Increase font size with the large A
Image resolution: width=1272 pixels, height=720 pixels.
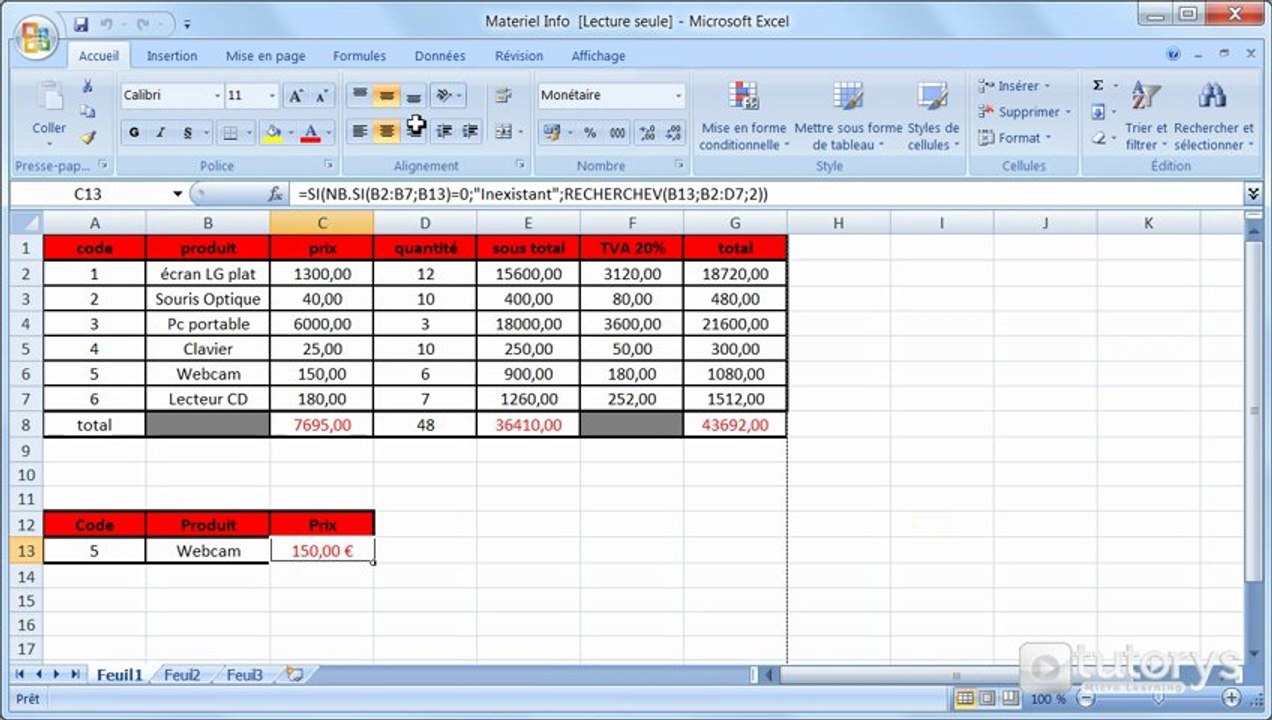[295, 96]
